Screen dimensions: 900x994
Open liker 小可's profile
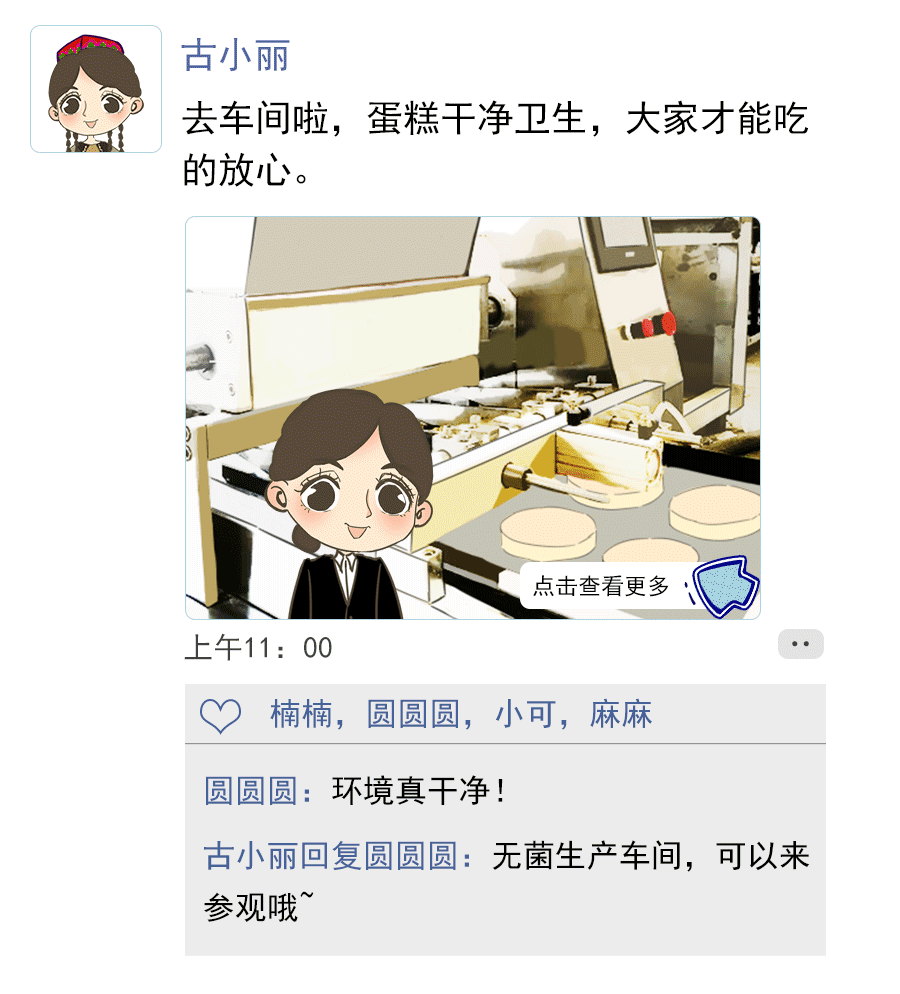click(x=525, y=714)
